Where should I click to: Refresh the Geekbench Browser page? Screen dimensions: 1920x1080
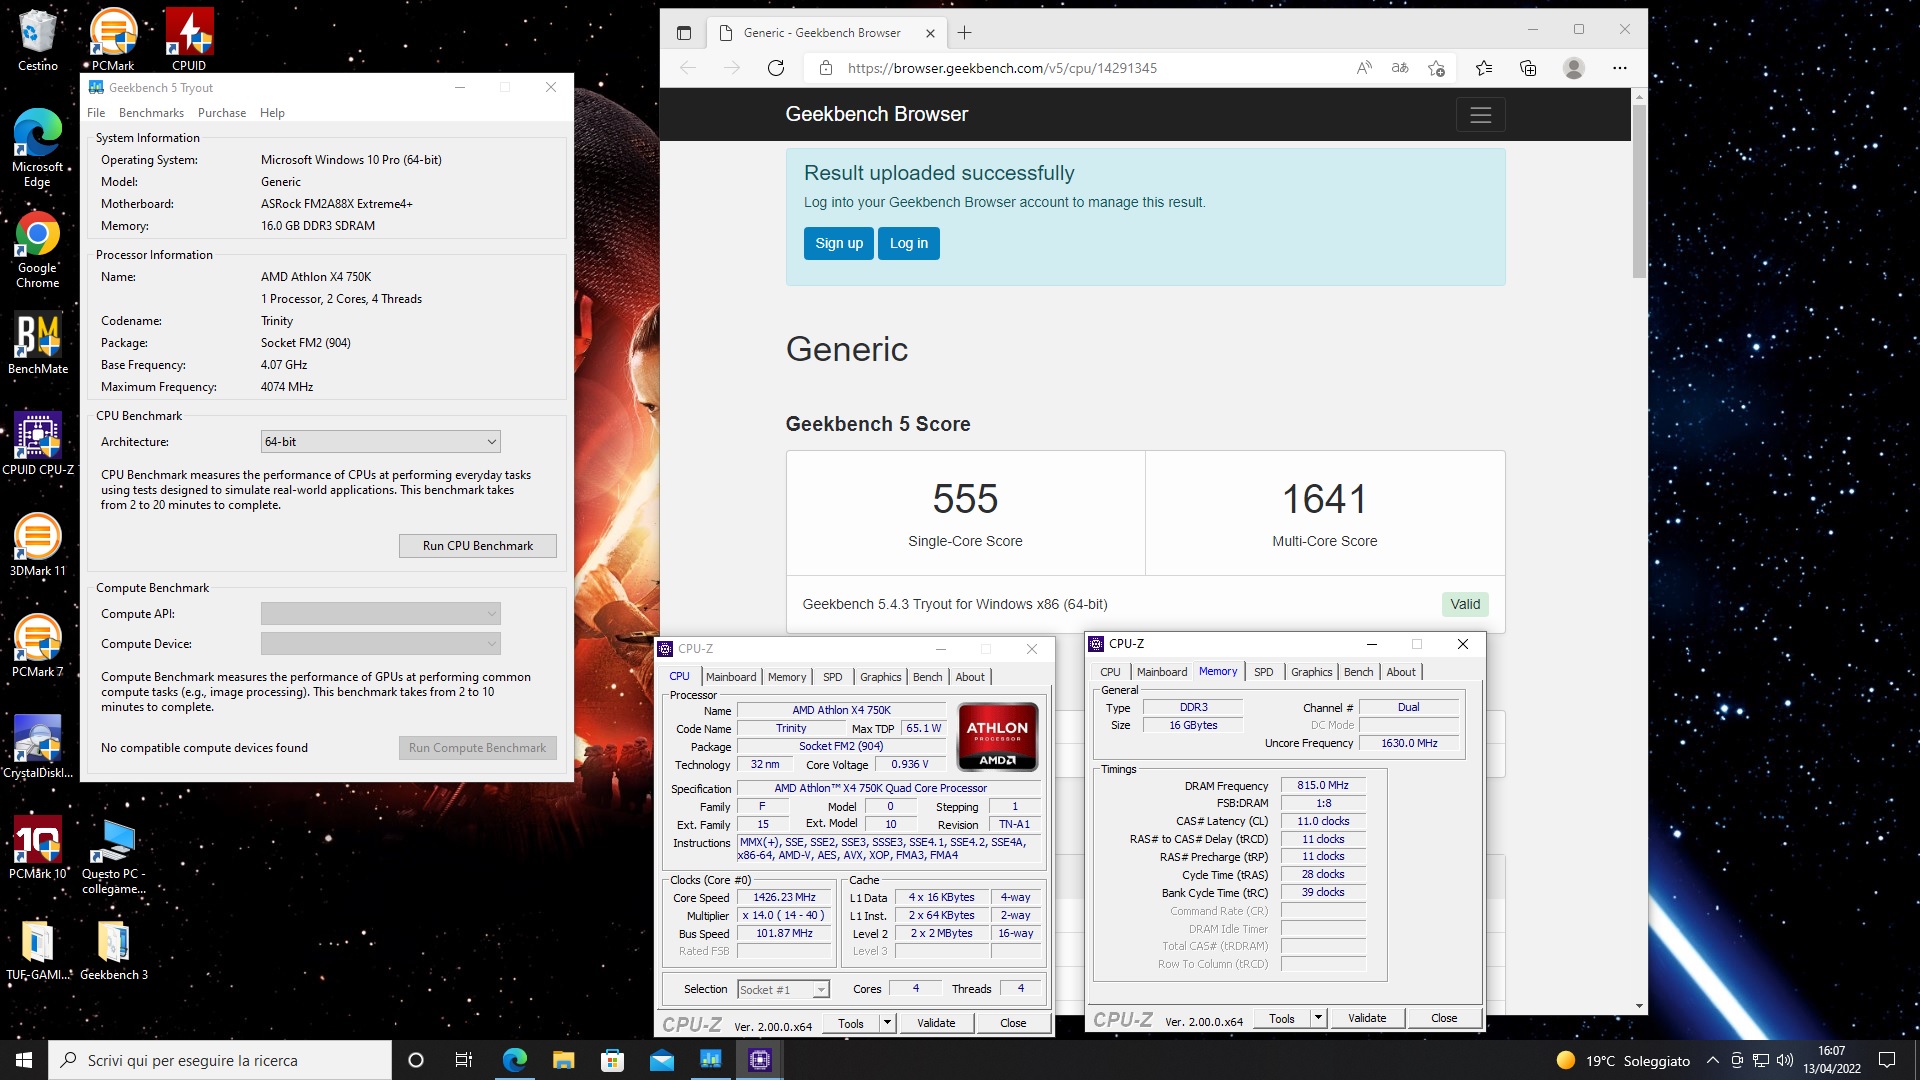tap(775, 68)
